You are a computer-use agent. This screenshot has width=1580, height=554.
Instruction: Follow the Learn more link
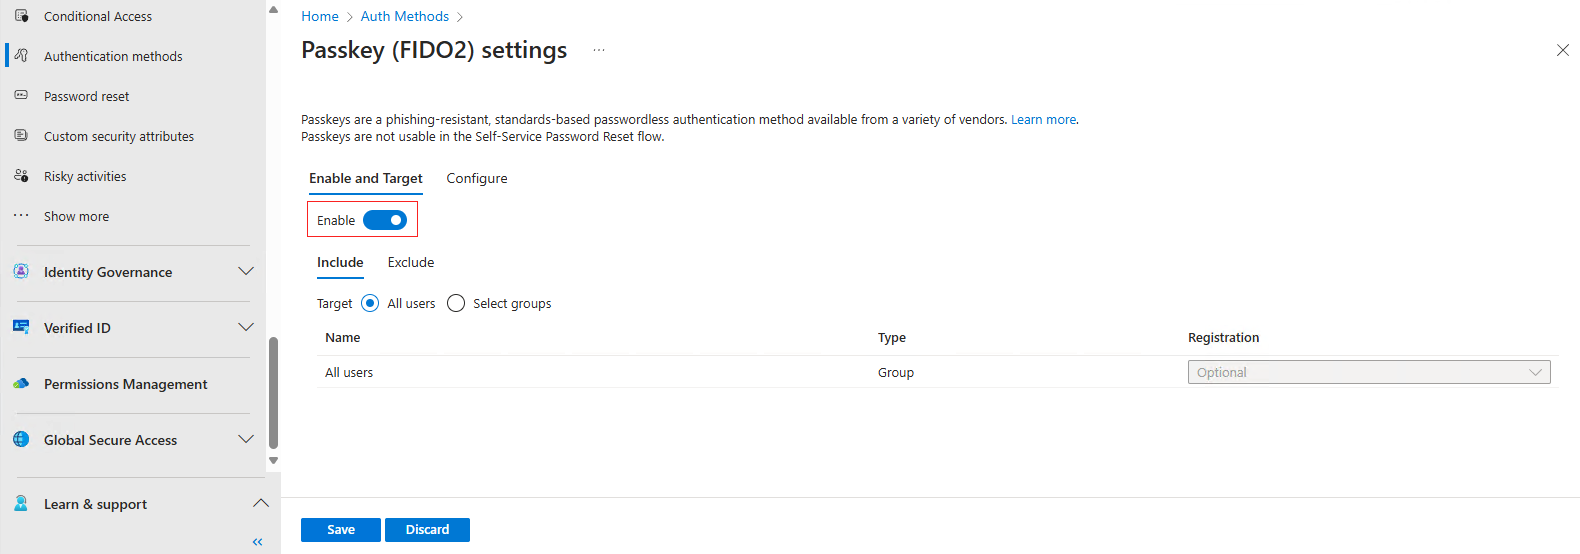coord(1043,119)
